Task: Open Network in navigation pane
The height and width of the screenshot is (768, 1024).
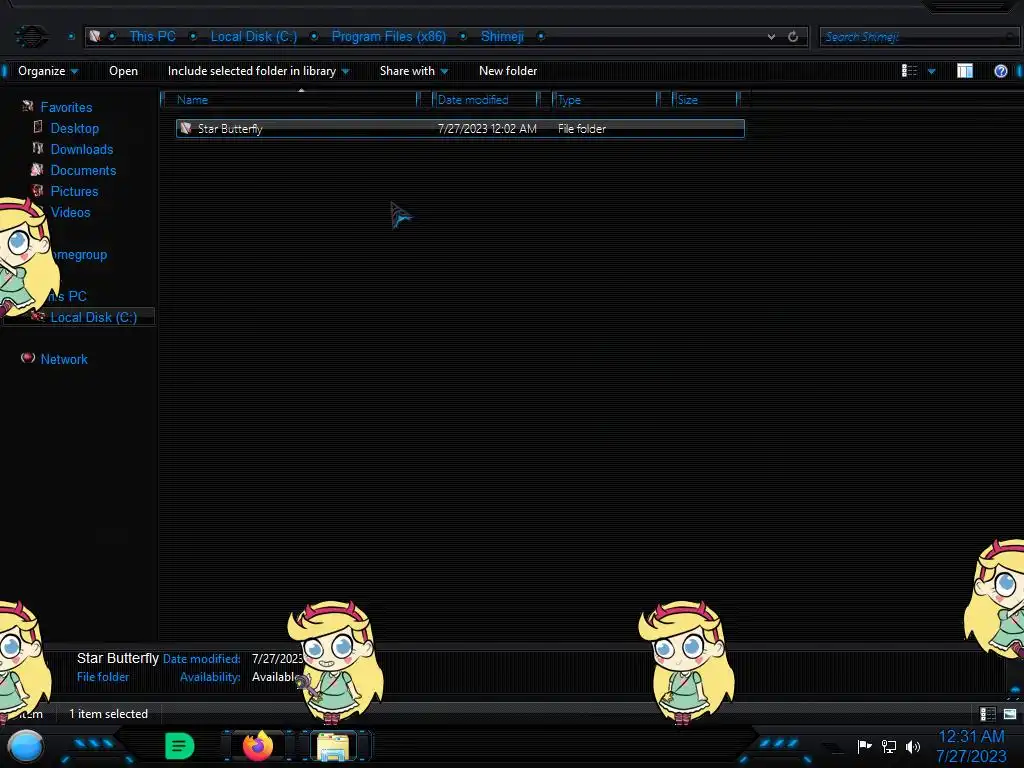Action: (63, 359)
